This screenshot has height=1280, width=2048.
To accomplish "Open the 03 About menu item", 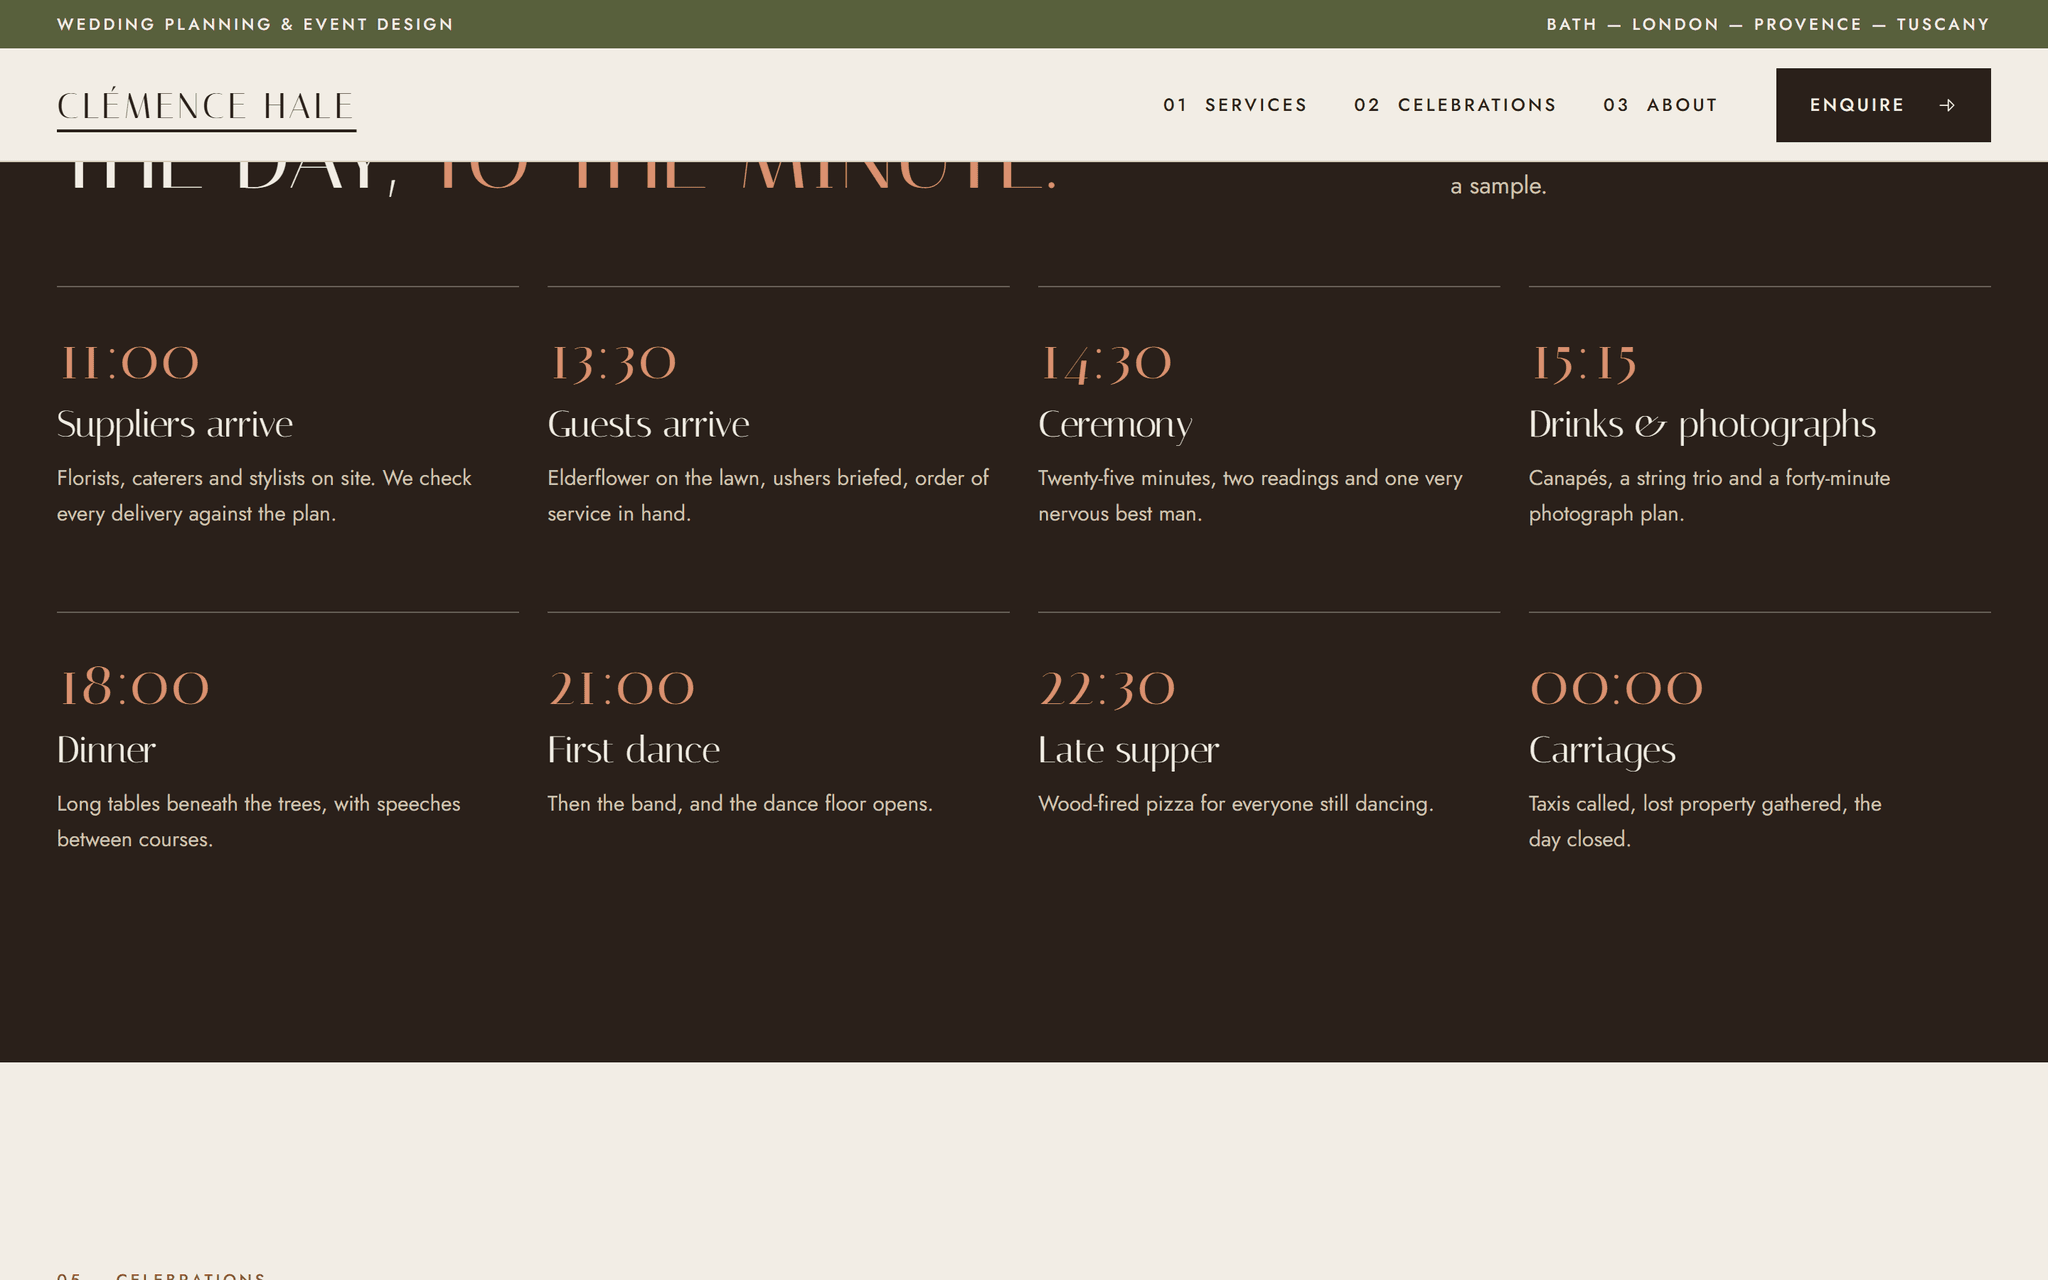I will click(x=1660, y=105).
